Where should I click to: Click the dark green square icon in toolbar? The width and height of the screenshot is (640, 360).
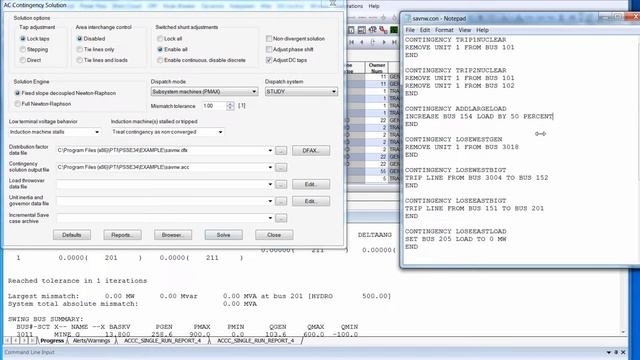(x=394, y=30)
